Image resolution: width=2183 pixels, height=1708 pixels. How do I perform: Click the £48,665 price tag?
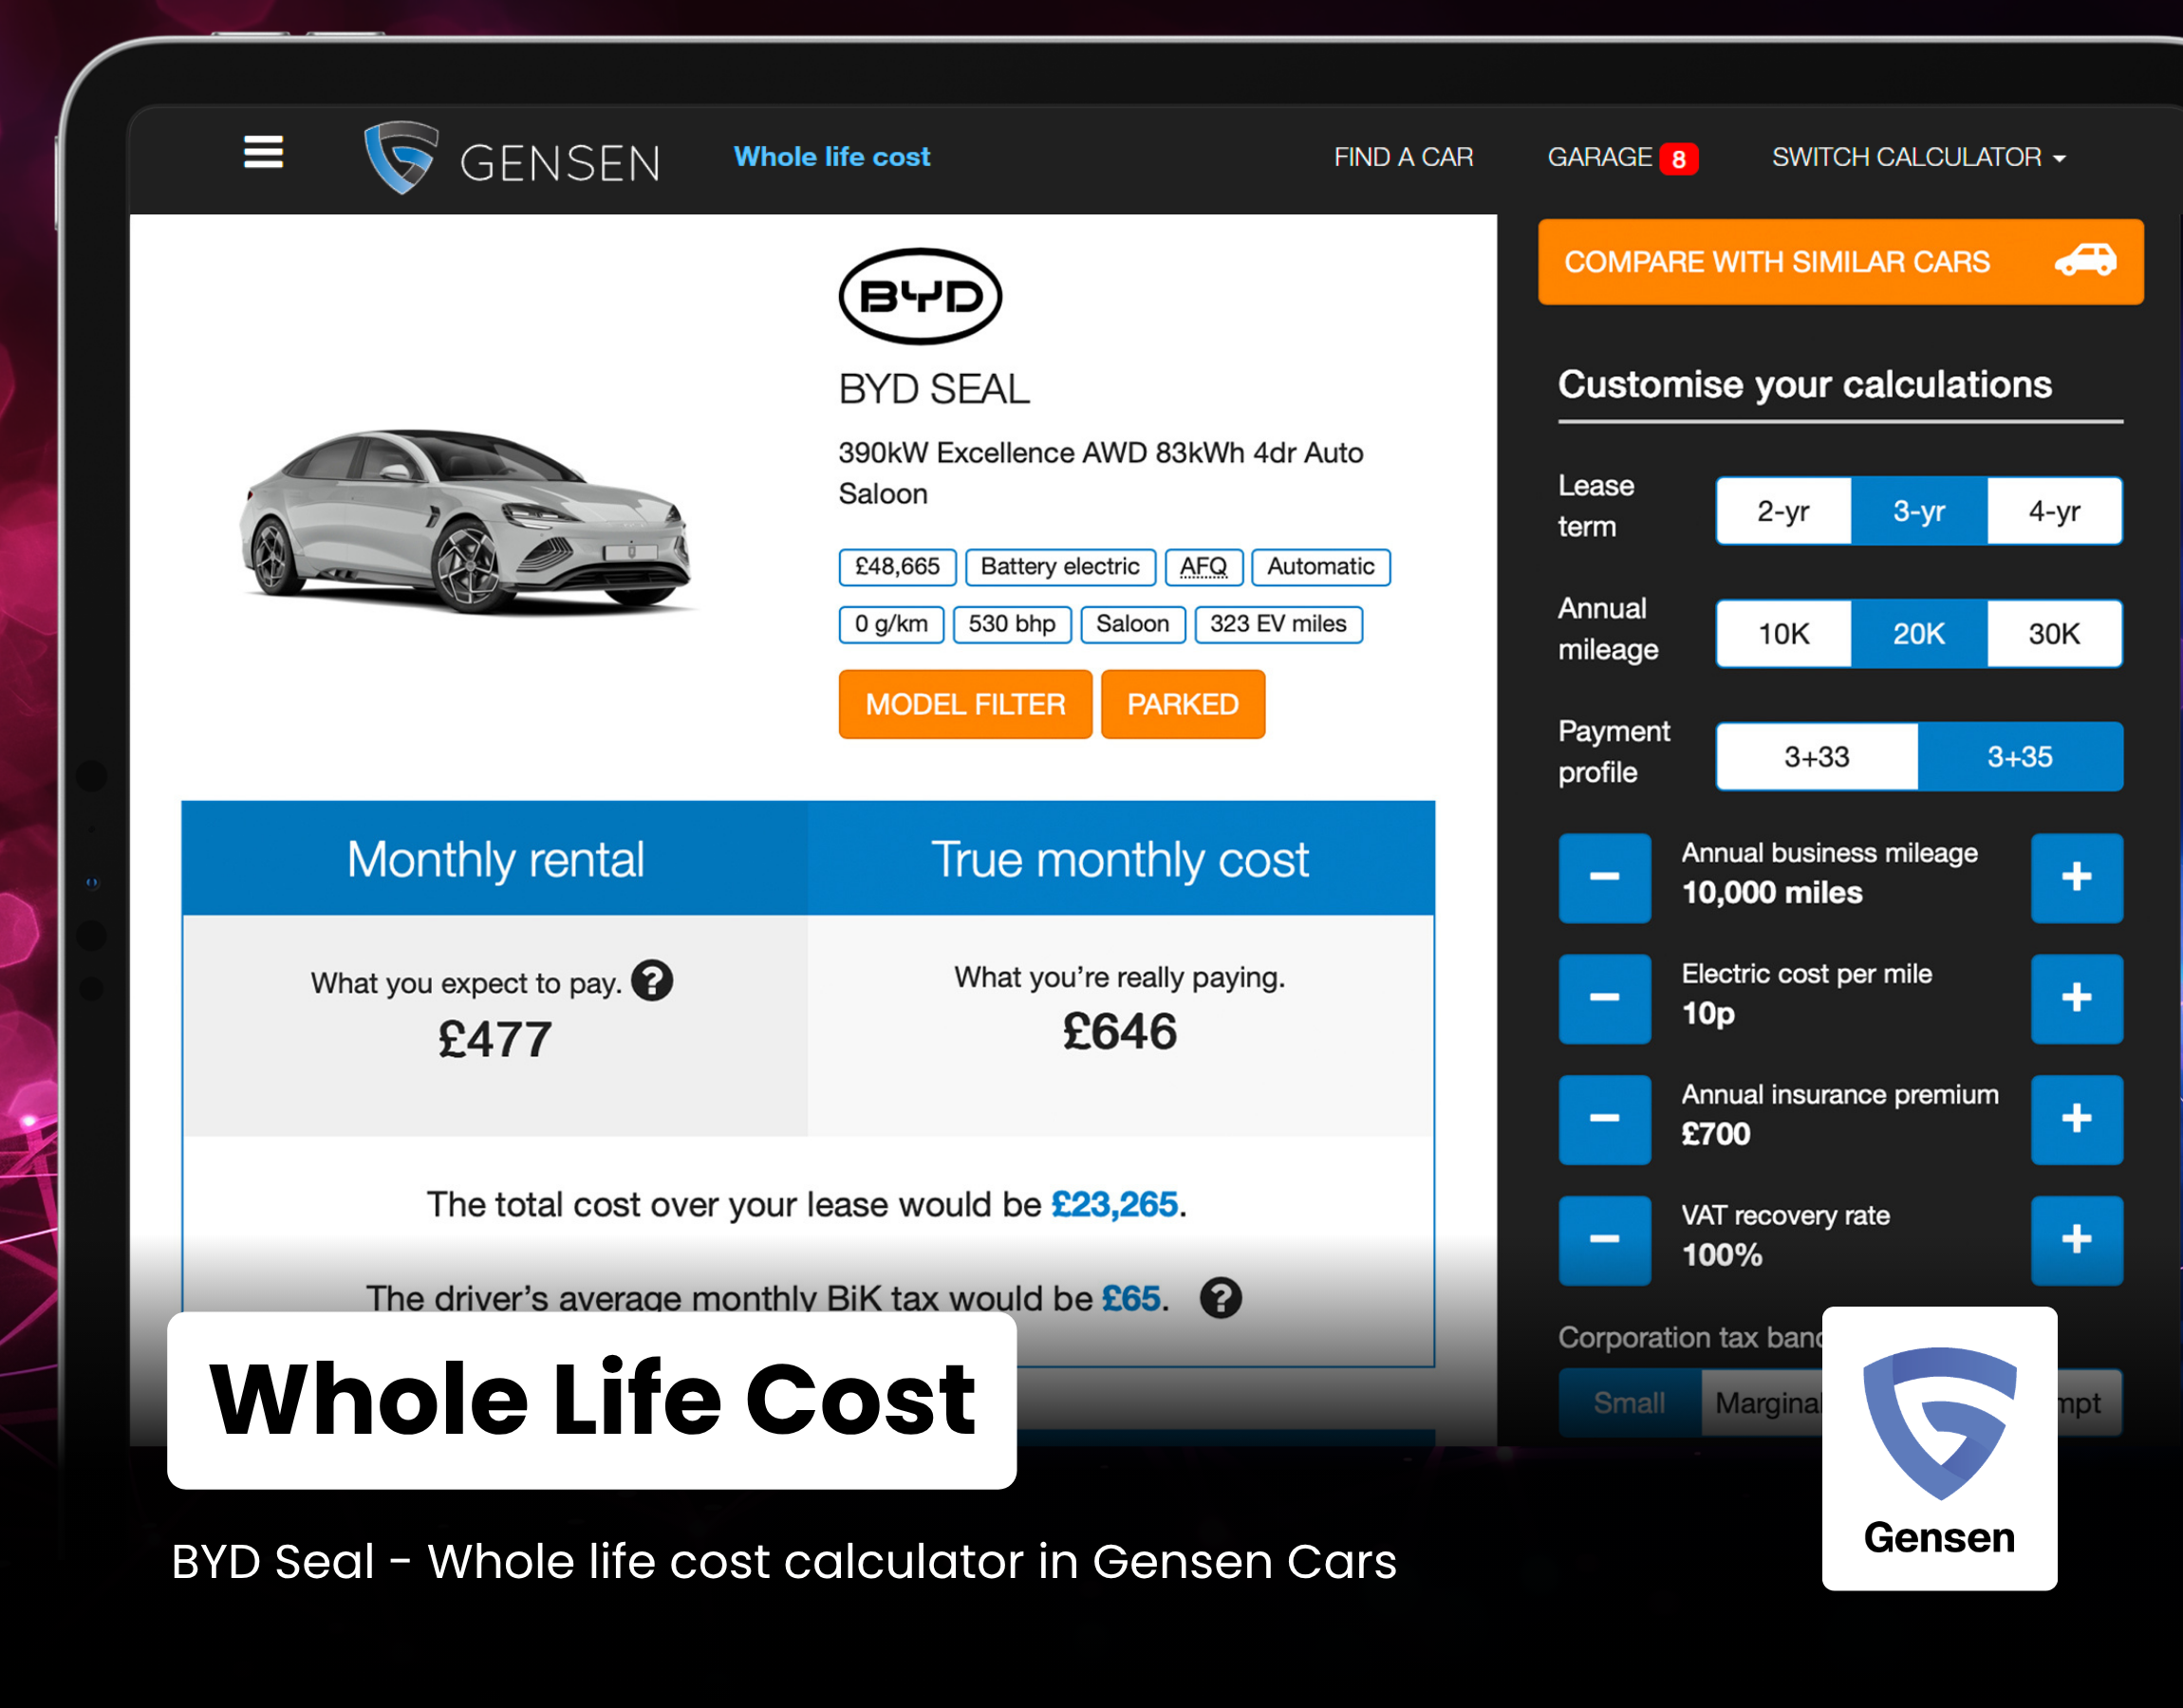(897, 567)
